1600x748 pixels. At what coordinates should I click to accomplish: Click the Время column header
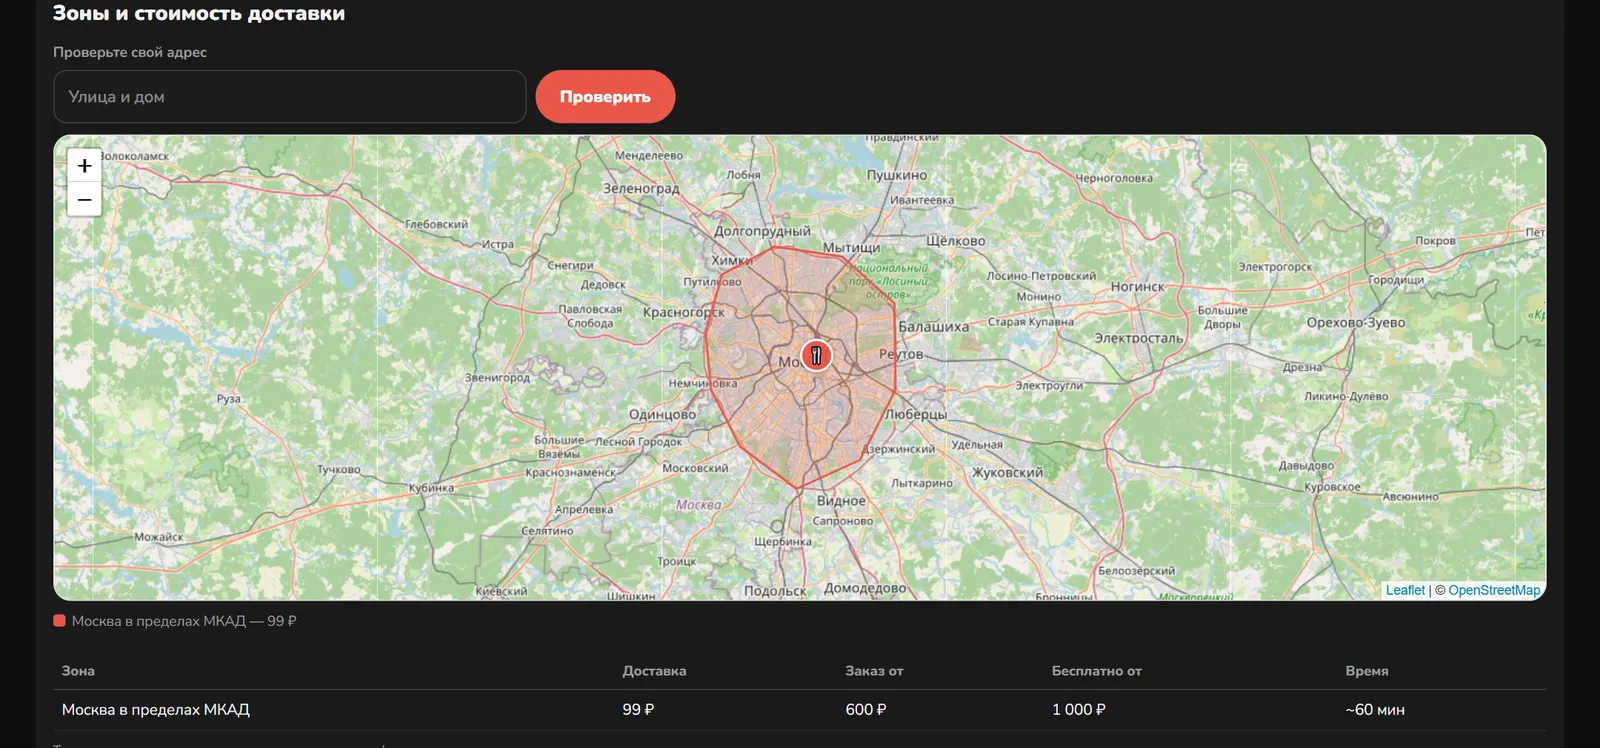[1367, 671]
